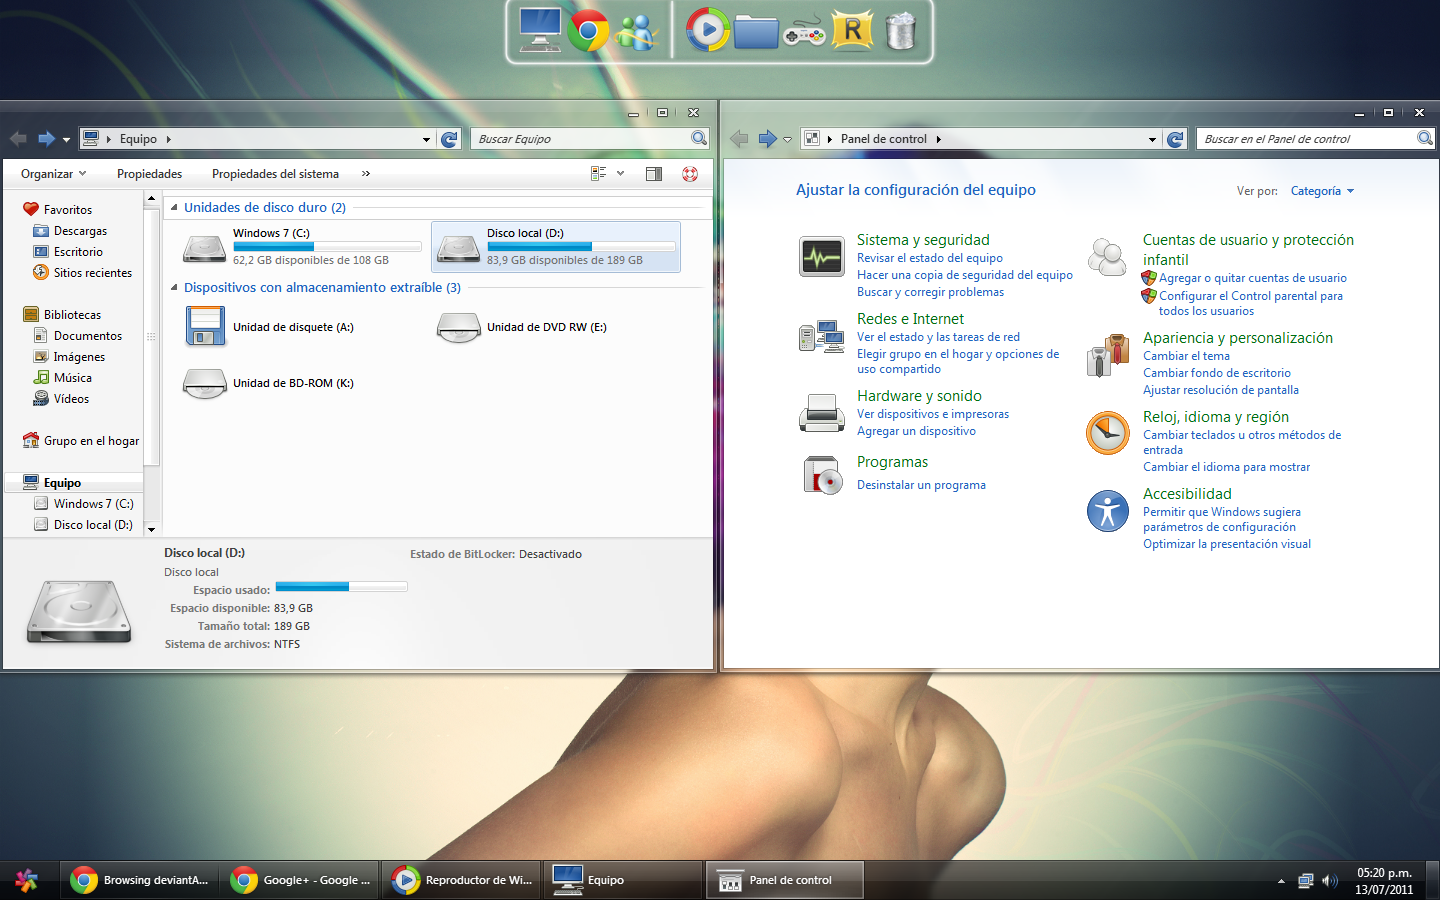Image resolution: width=1440 pixels, height=900 pixels.
Task: Launch the yellow R application in the dock
Action: coord(852,30)
